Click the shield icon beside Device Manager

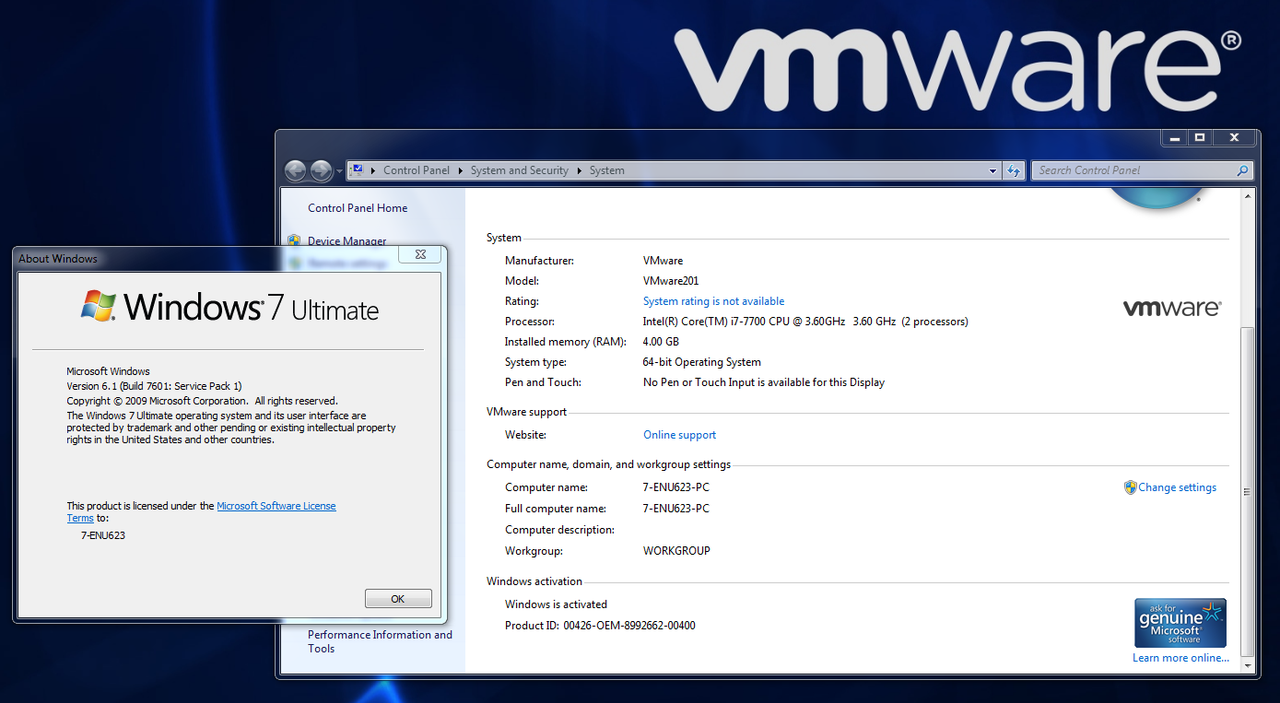pyautogui.click(x=294, y=240)
